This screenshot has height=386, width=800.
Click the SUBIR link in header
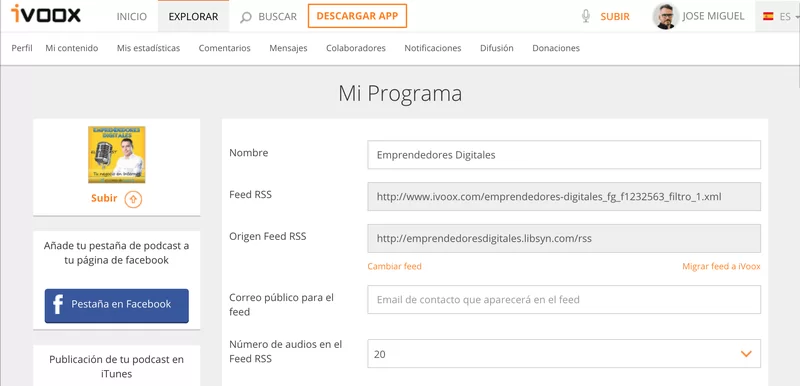(x=615, y=16)
